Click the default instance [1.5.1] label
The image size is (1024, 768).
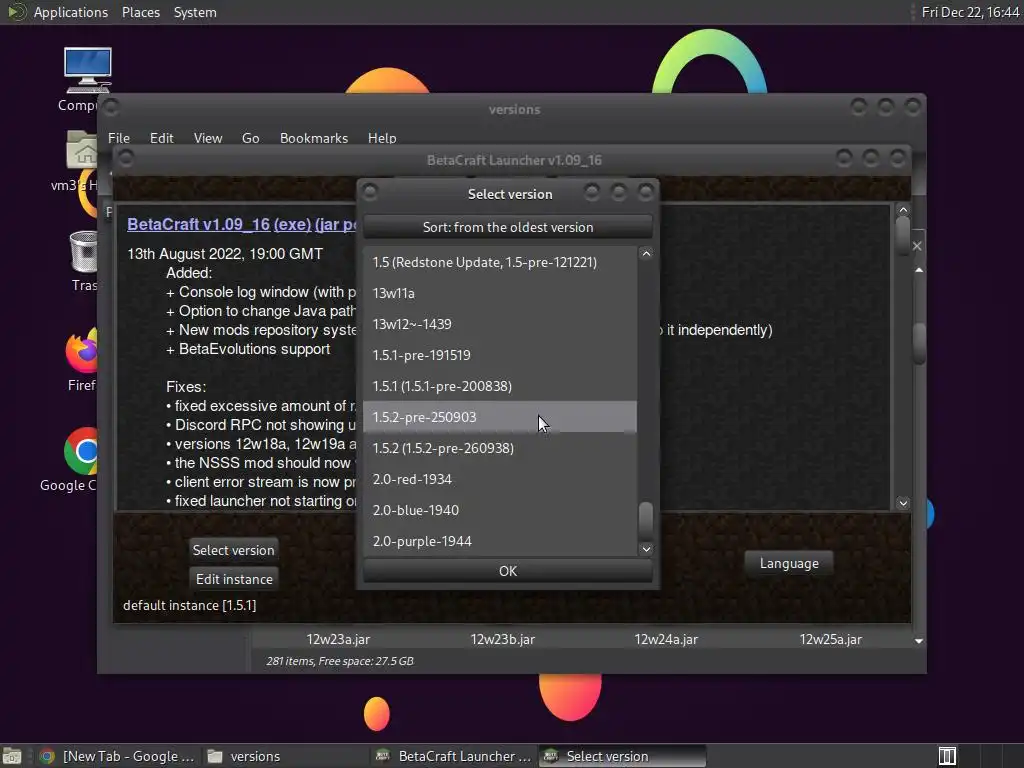[x=189, y=605]
